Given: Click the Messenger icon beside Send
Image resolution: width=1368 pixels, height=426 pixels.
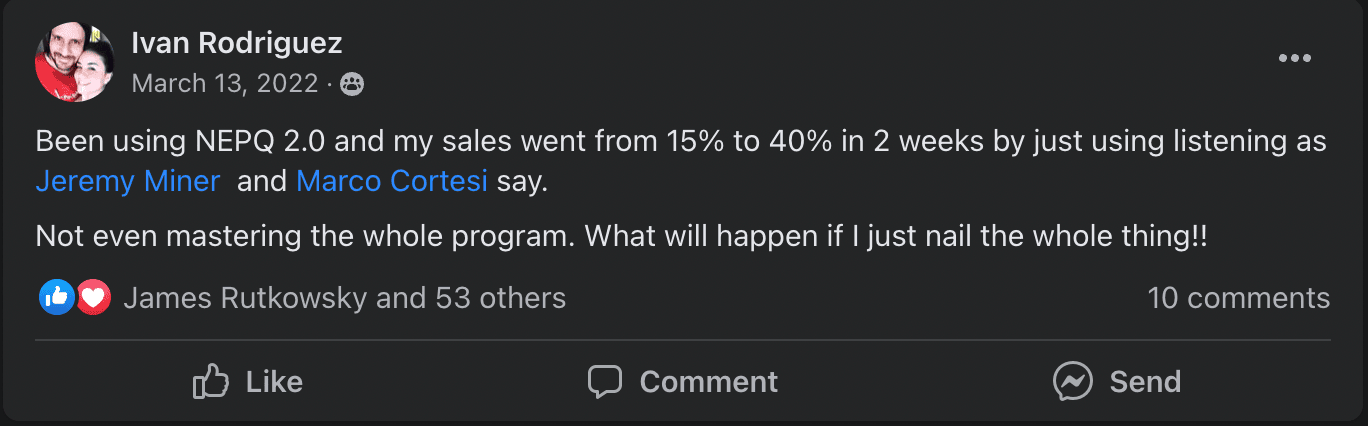Looking at the screenshot, I should click(x=1072, y=381).
